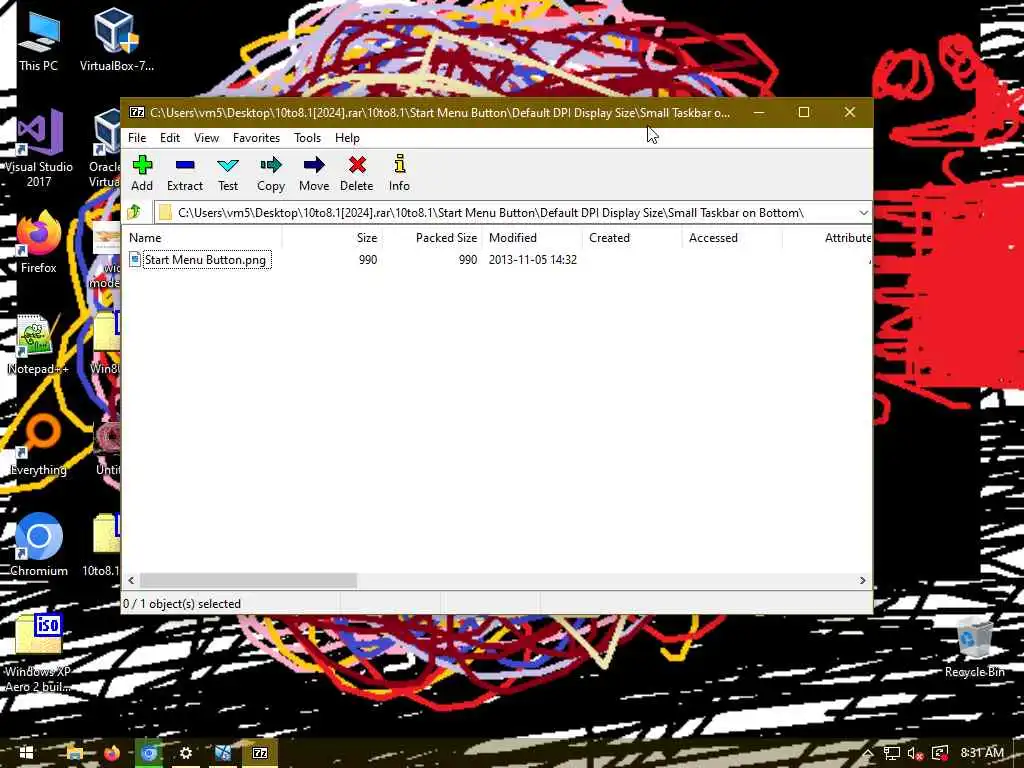Open the Favorites menu
The width and height of the screenshot is (1024, 768).
256,138
